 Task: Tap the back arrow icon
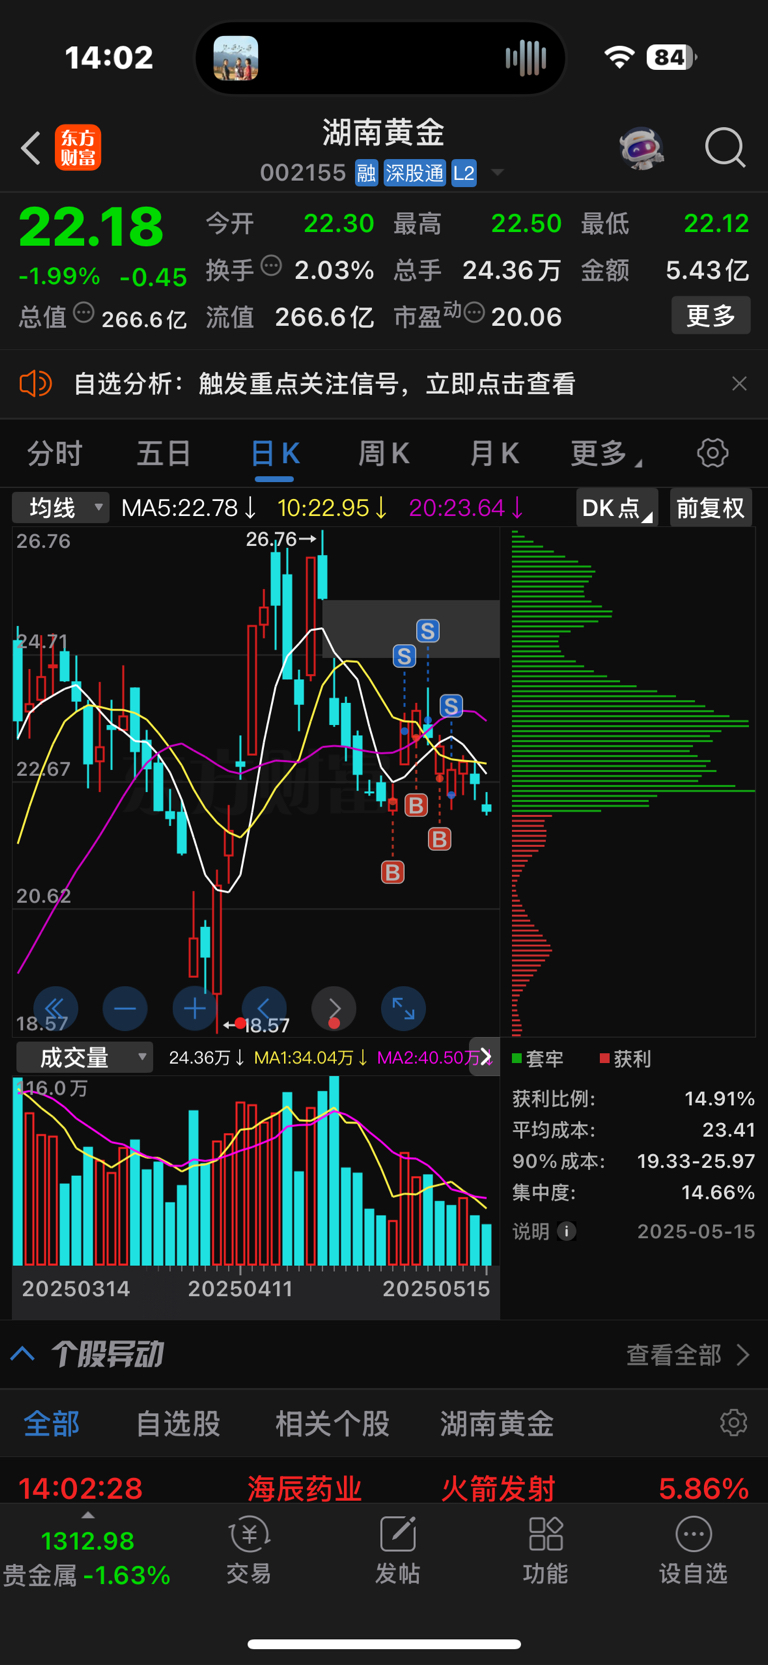point(31,148)
